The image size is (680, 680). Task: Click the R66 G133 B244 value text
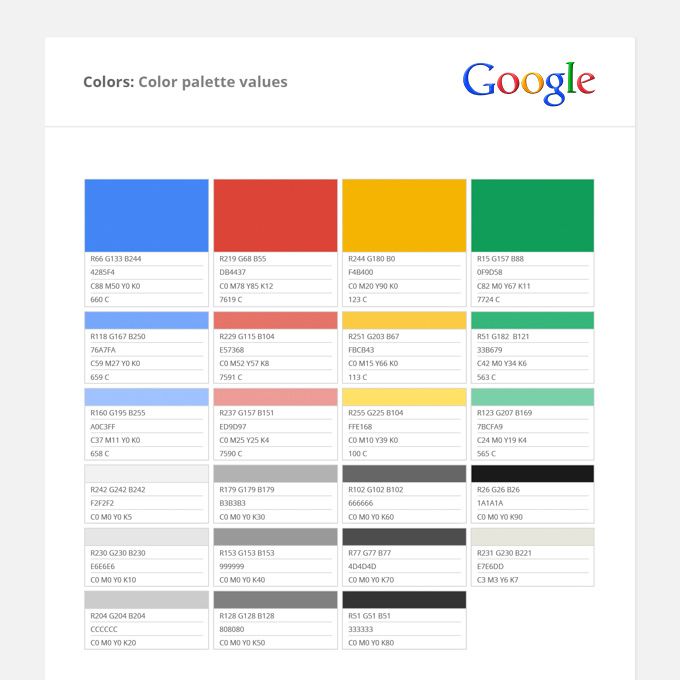(116, 259)
